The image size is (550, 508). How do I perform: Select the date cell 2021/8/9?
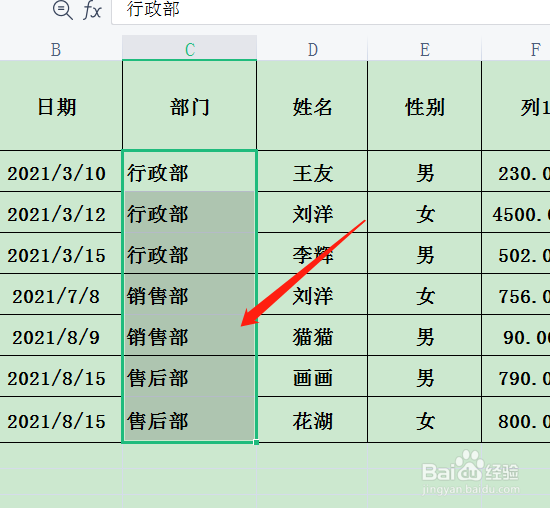coord(61,335)
